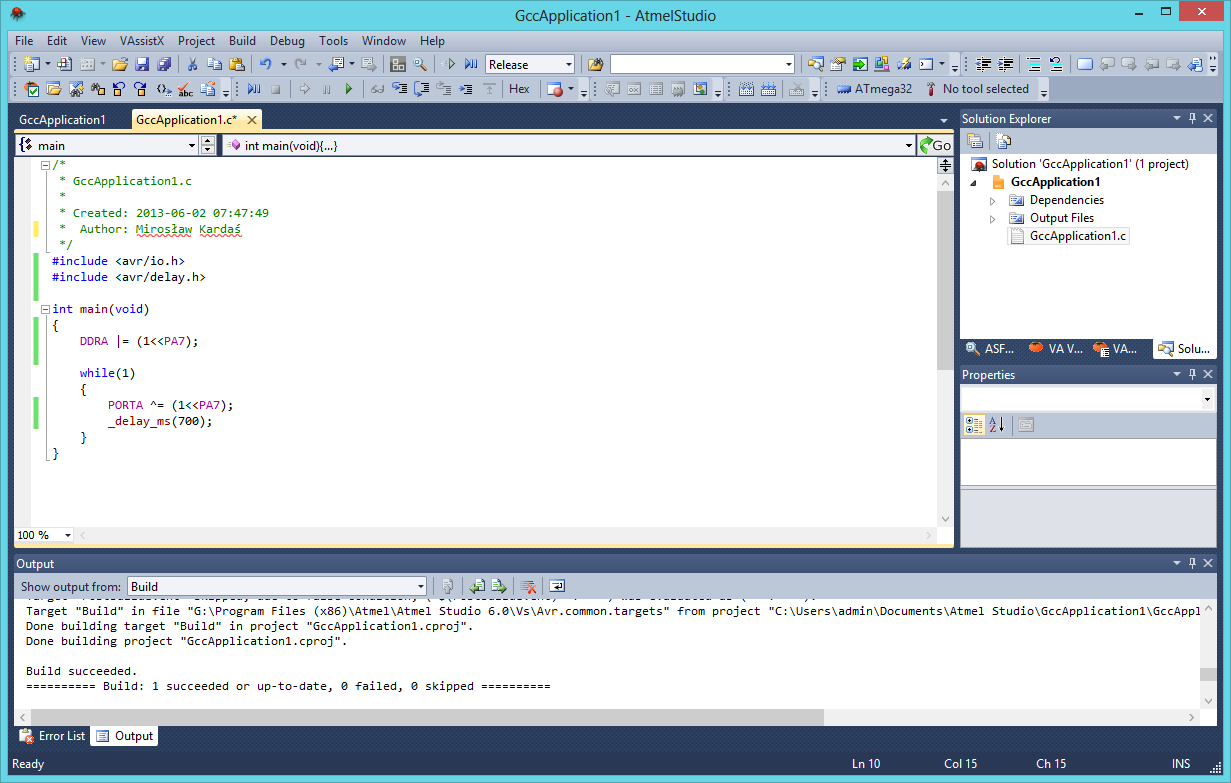This screenshot has height=783, width=1231.
Task: Open the VAssistX menu
Action: point(142,41)
